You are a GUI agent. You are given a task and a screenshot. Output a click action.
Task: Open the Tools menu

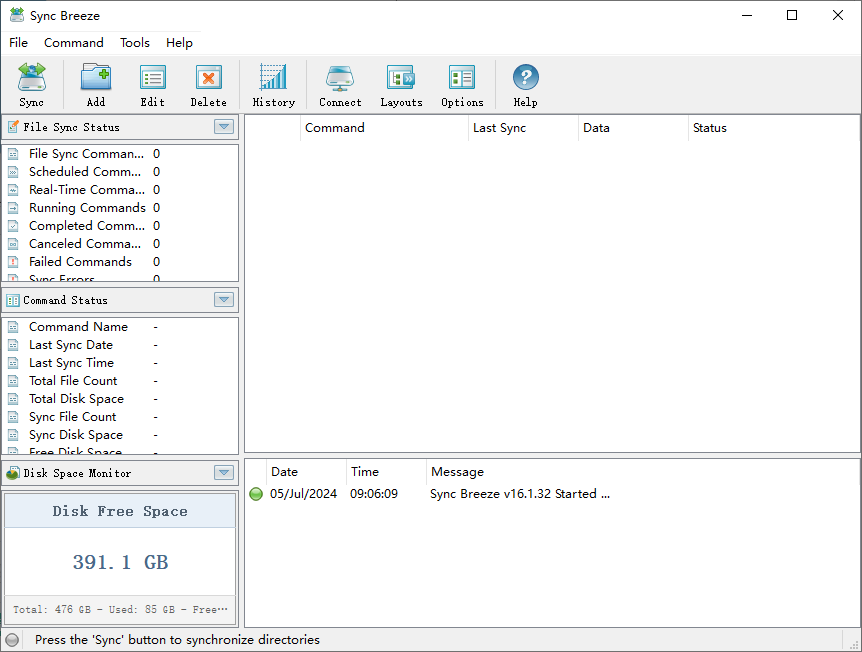(x=135, y=43)
